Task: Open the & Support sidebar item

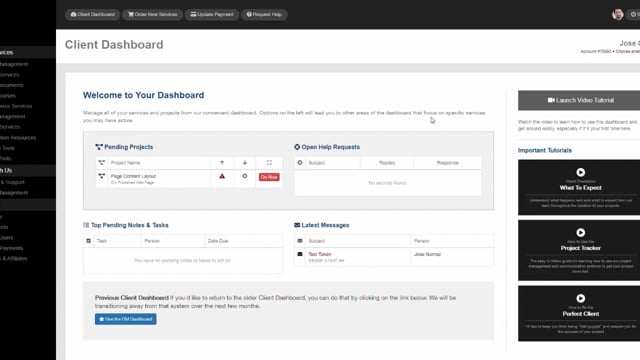Action: point(13,182)
